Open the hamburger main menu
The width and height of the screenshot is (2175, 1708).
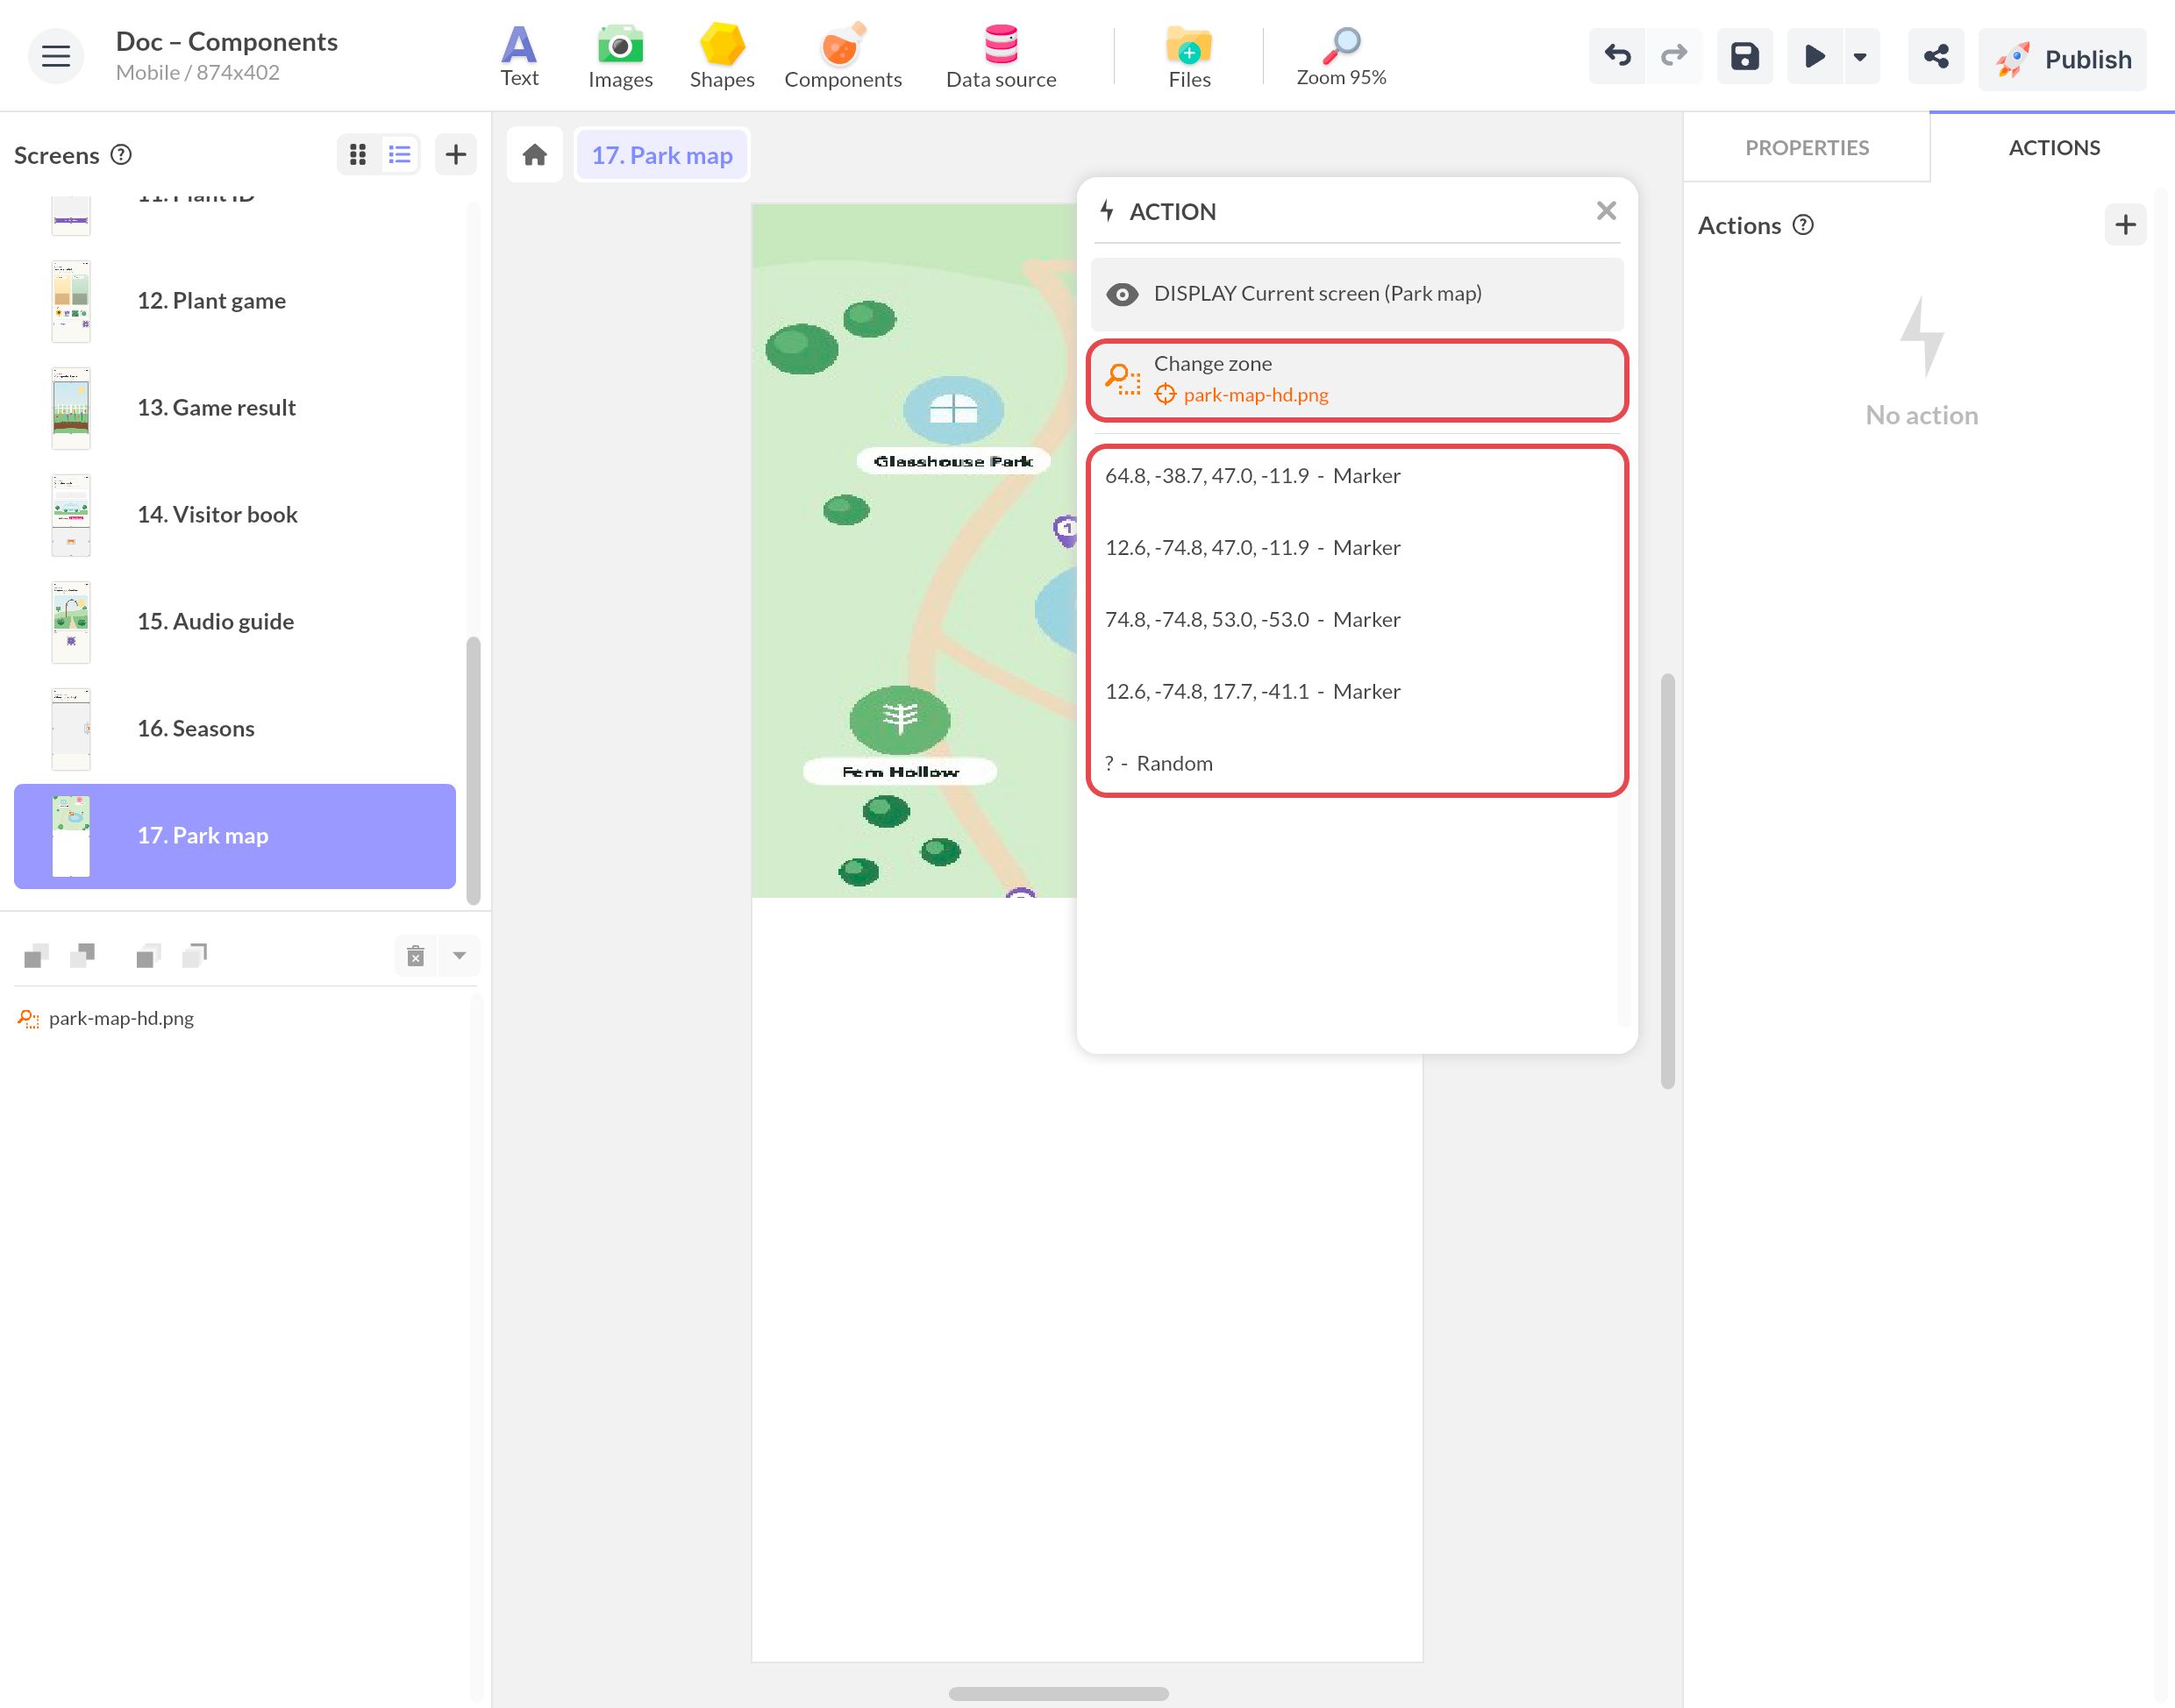(56, 57)
